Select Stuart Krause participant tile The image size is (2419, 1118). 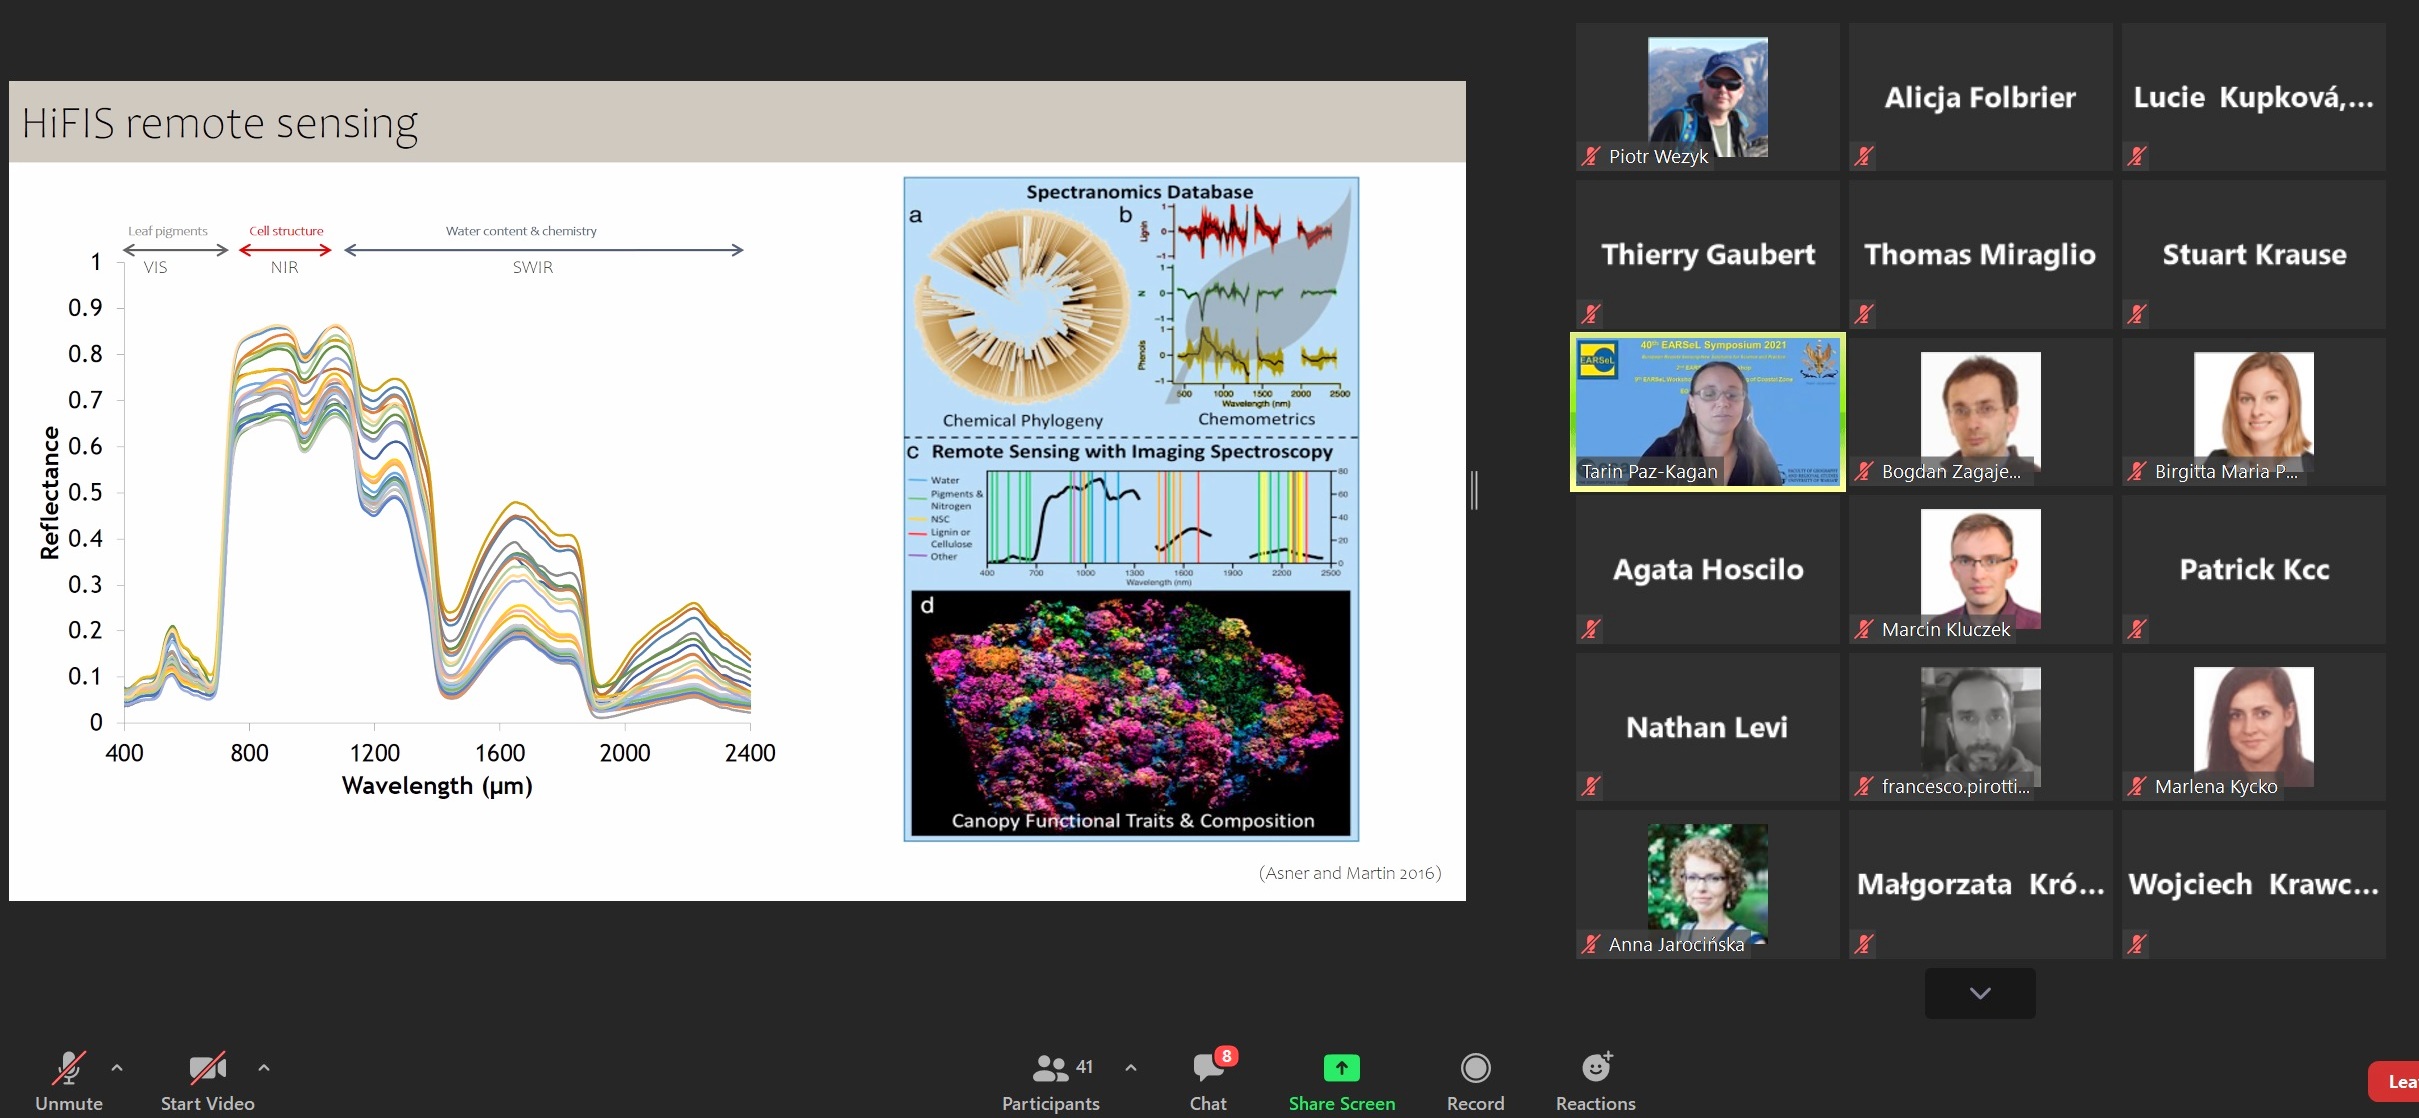[x=2254, y=254]
